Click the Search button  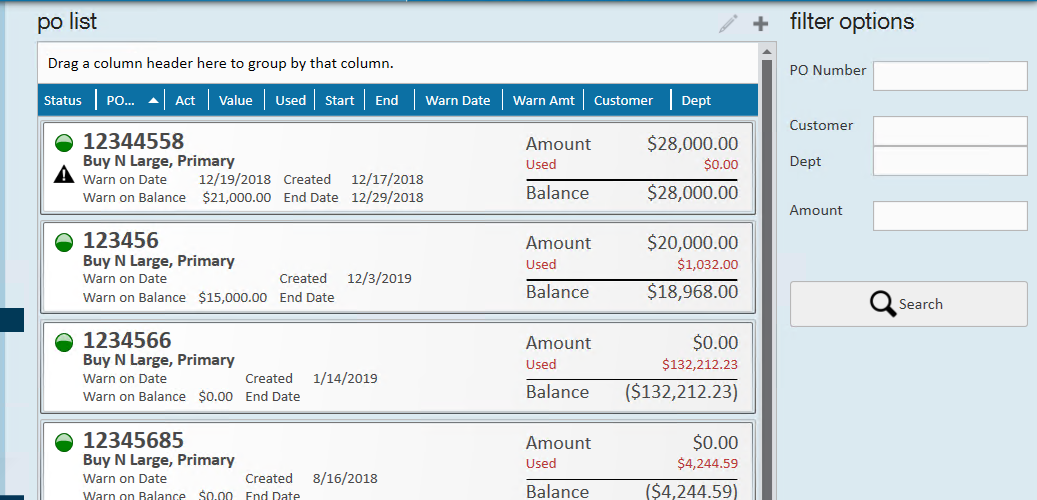coord(909,304)
